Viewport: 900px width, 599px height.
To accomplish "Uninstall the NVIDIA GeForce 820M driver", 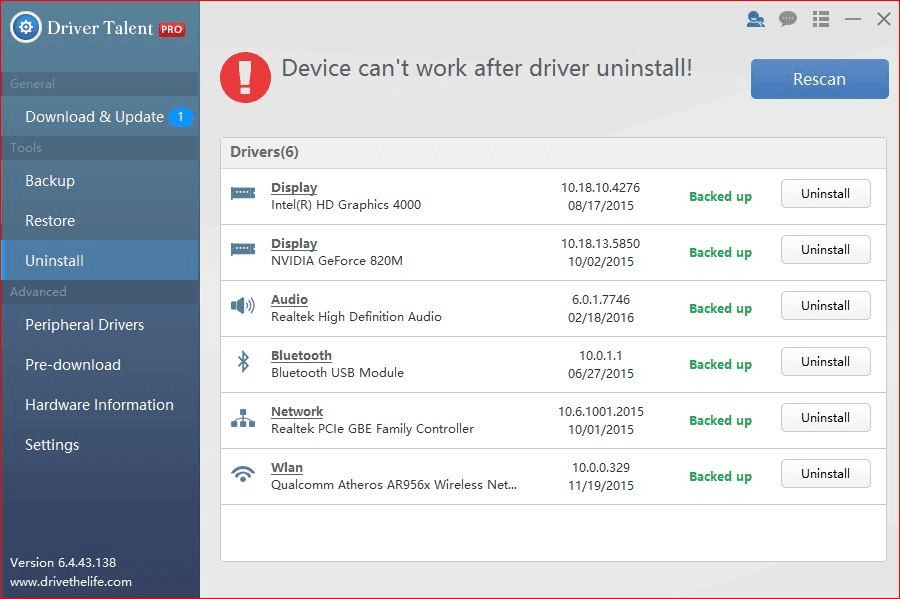I will point(825,249).
